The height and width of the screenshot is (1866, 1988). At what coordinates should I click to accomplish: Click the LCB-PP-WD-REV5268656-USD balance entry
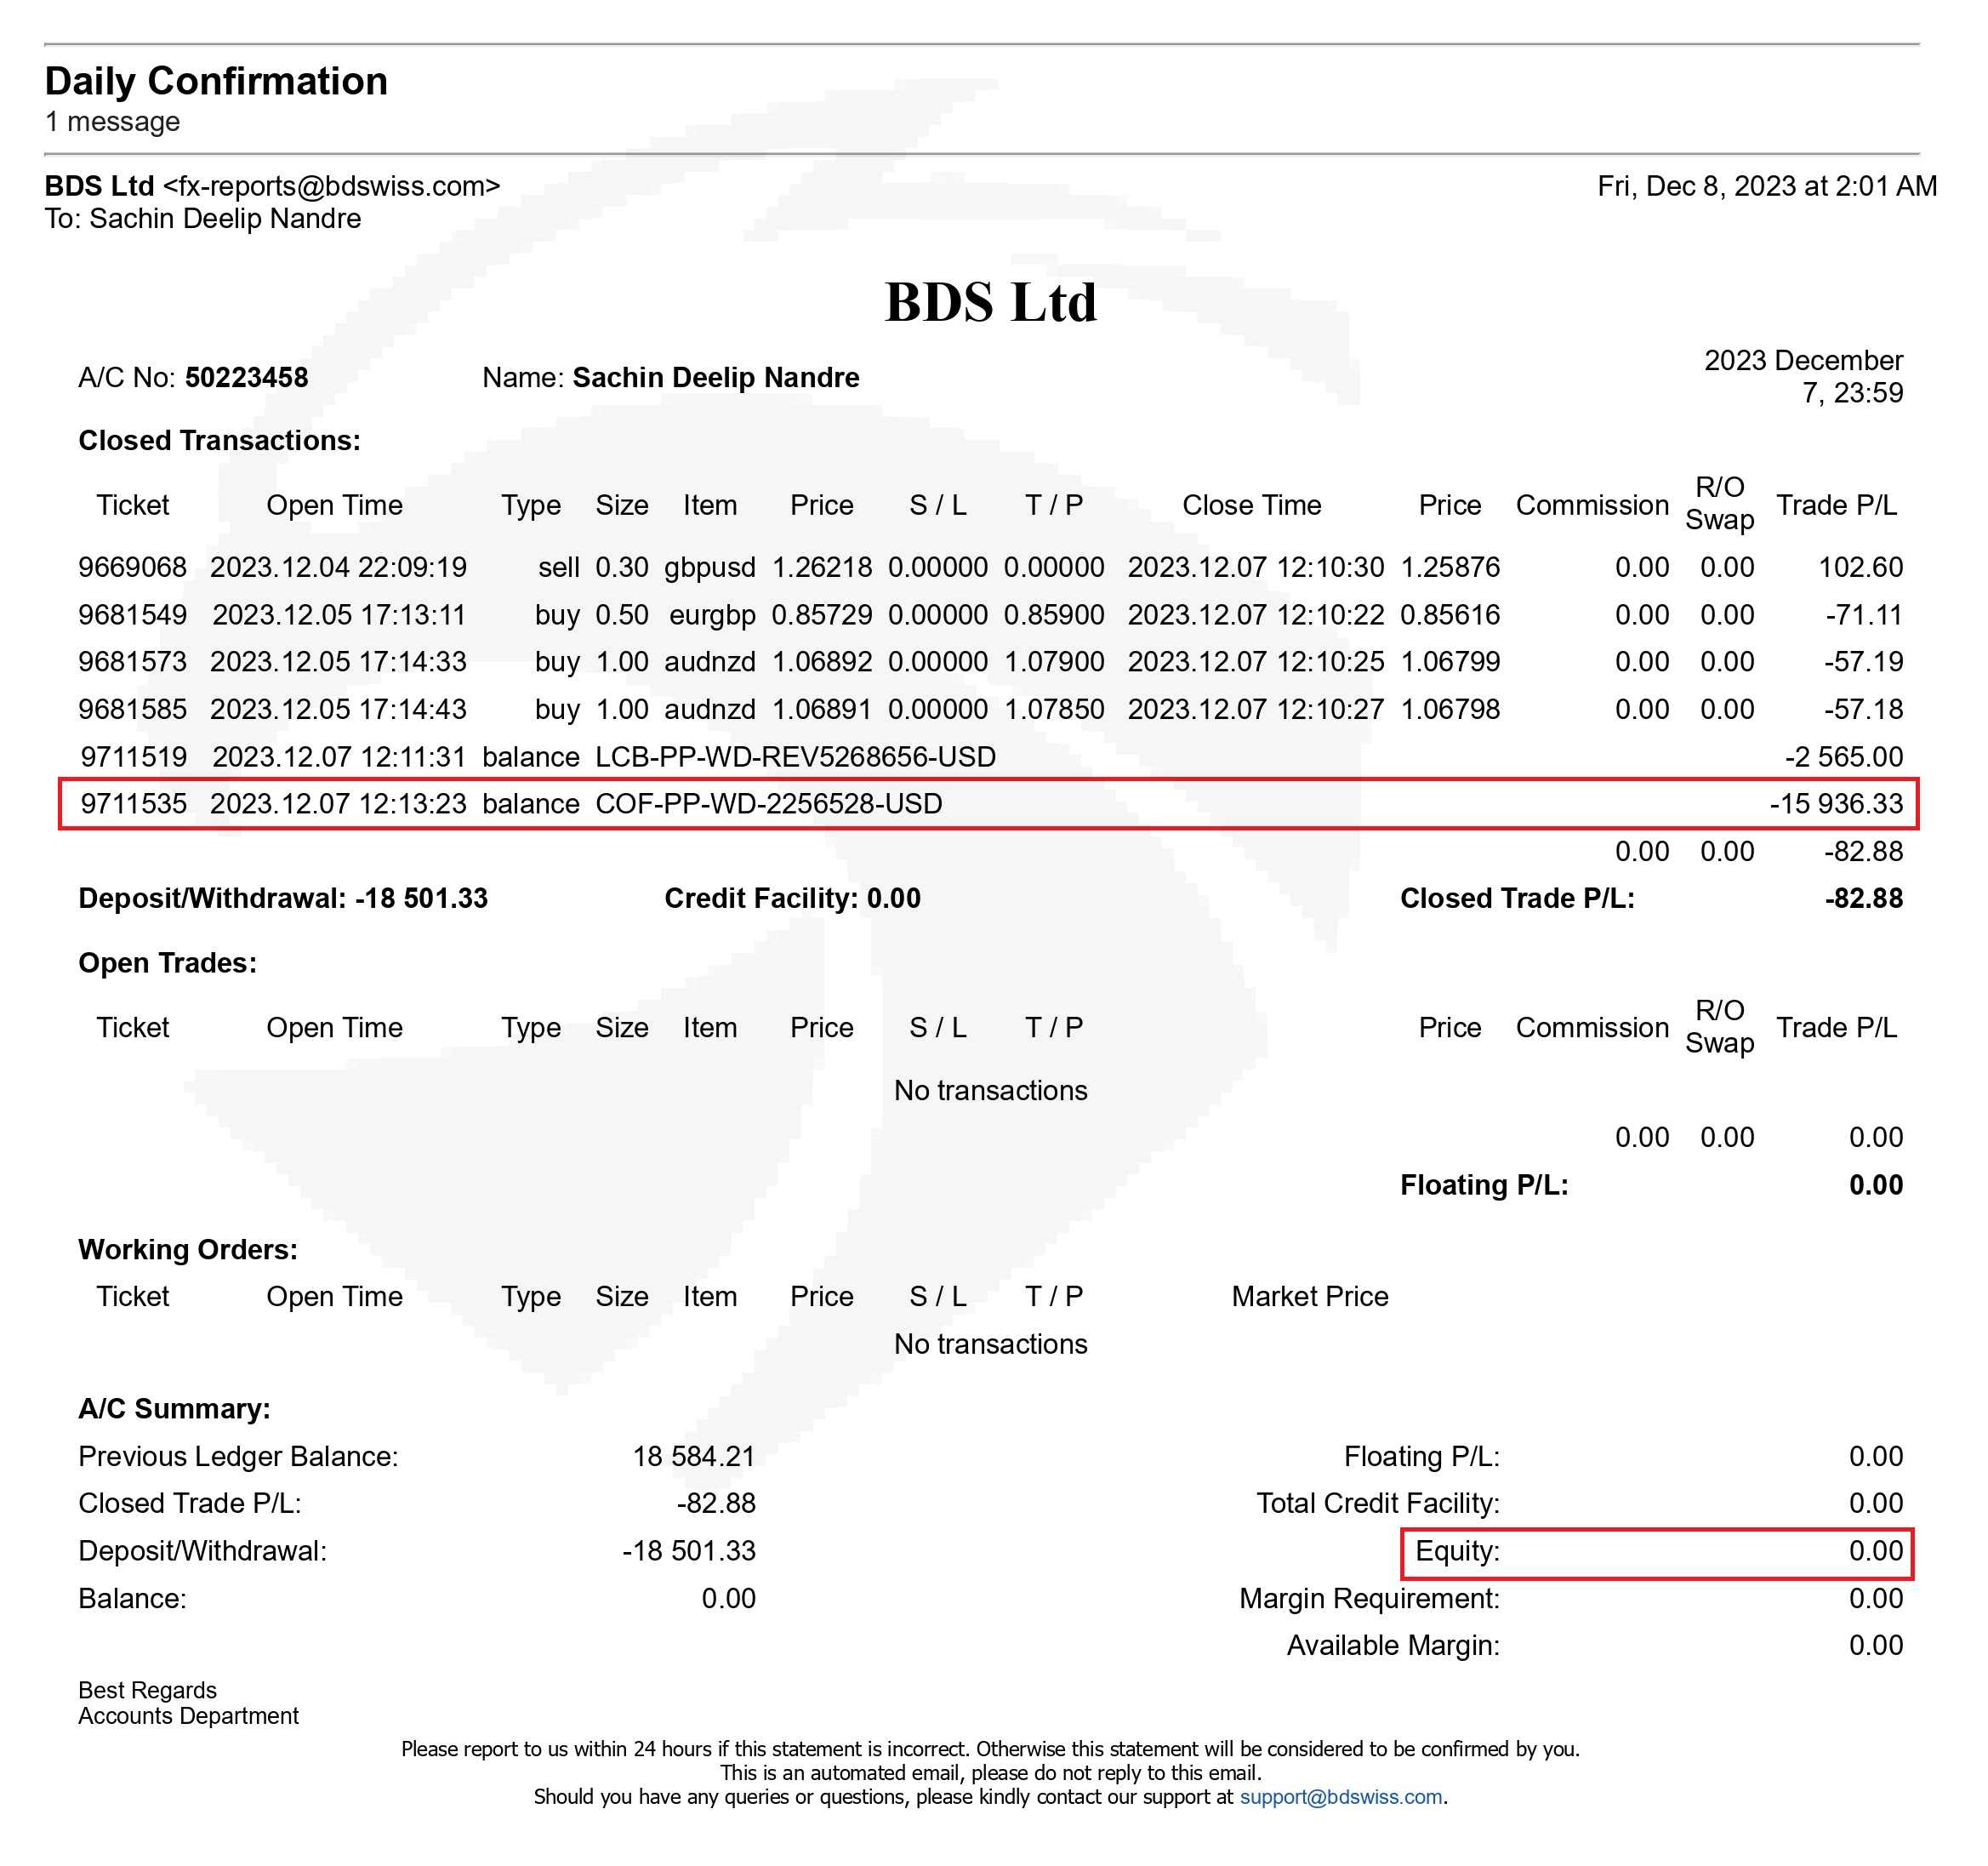[x=795, y=757]
